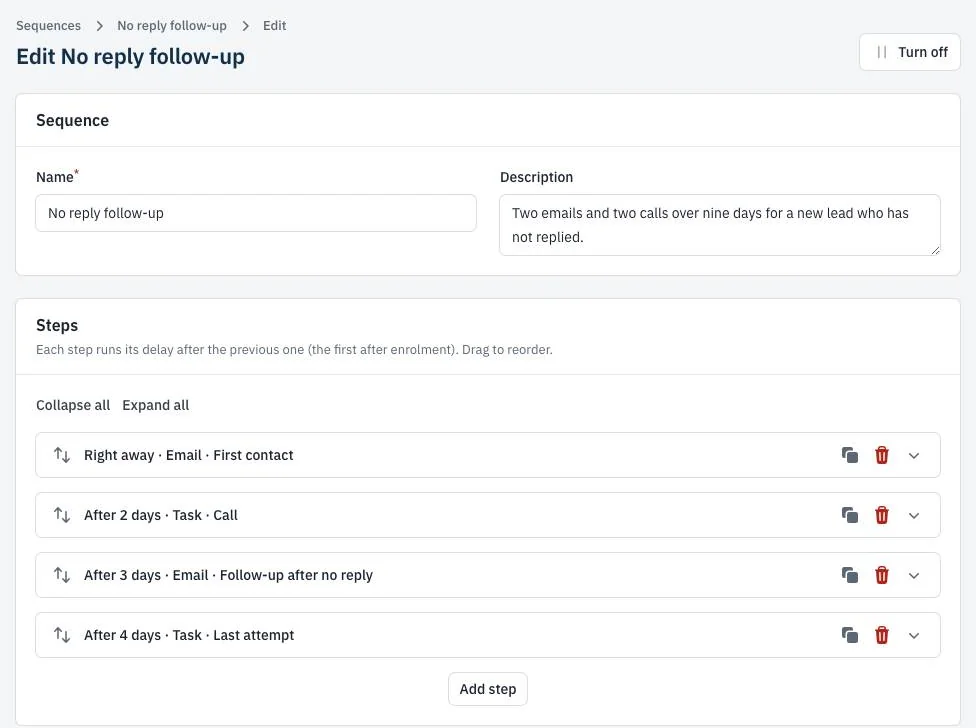
Task: Duplicate the Last attempt step
Action: pyautogui.click(x=850, y=635)
